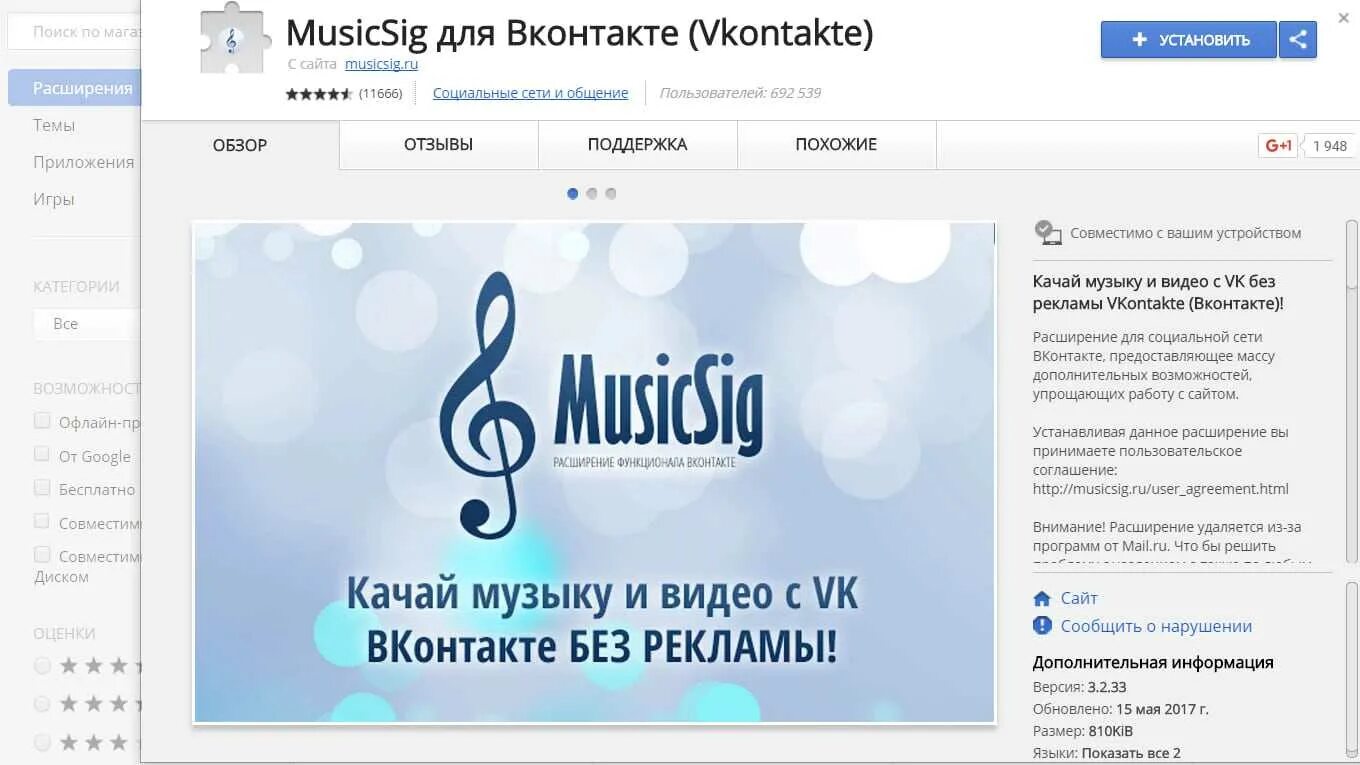This screenshot has height=765, width=1360.
Task: Switch to the Обзор tab
Action: [240, 145]
